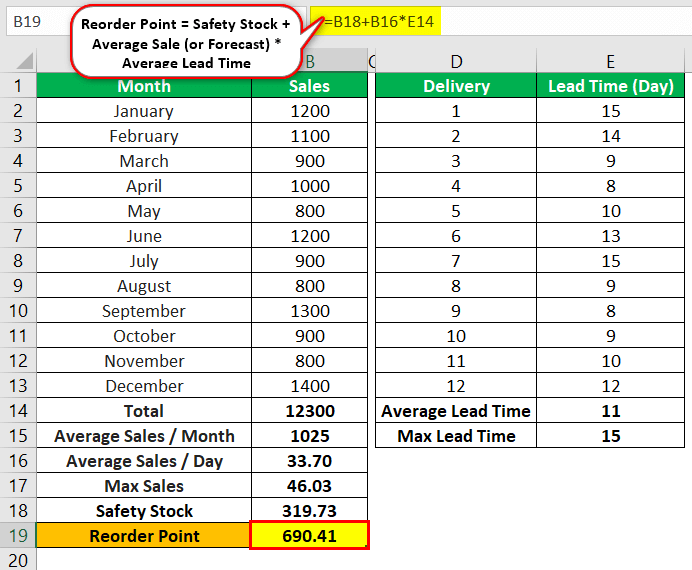Click the Max Lead Time label
The width and height of the screenshot is (692, 570).
pos(456,436)
